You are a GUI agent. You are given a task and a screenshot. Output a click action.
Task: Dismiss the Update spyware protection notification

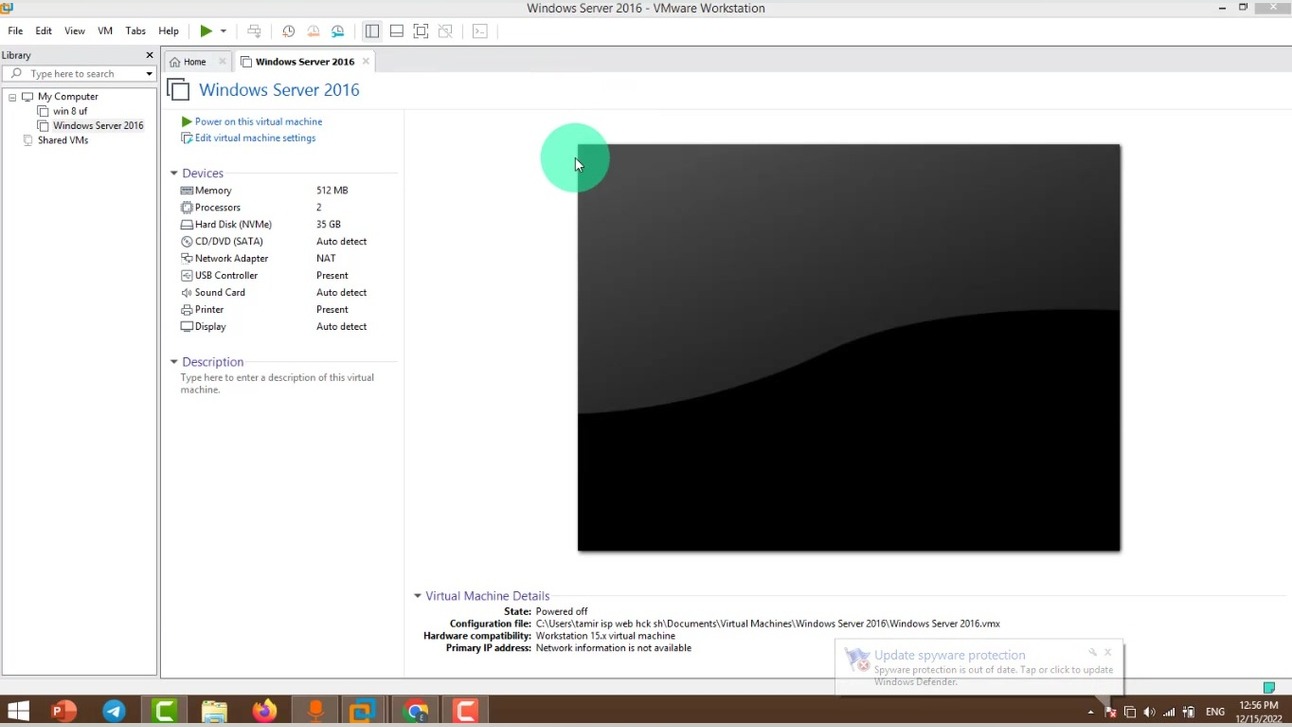click(1108, 652)
